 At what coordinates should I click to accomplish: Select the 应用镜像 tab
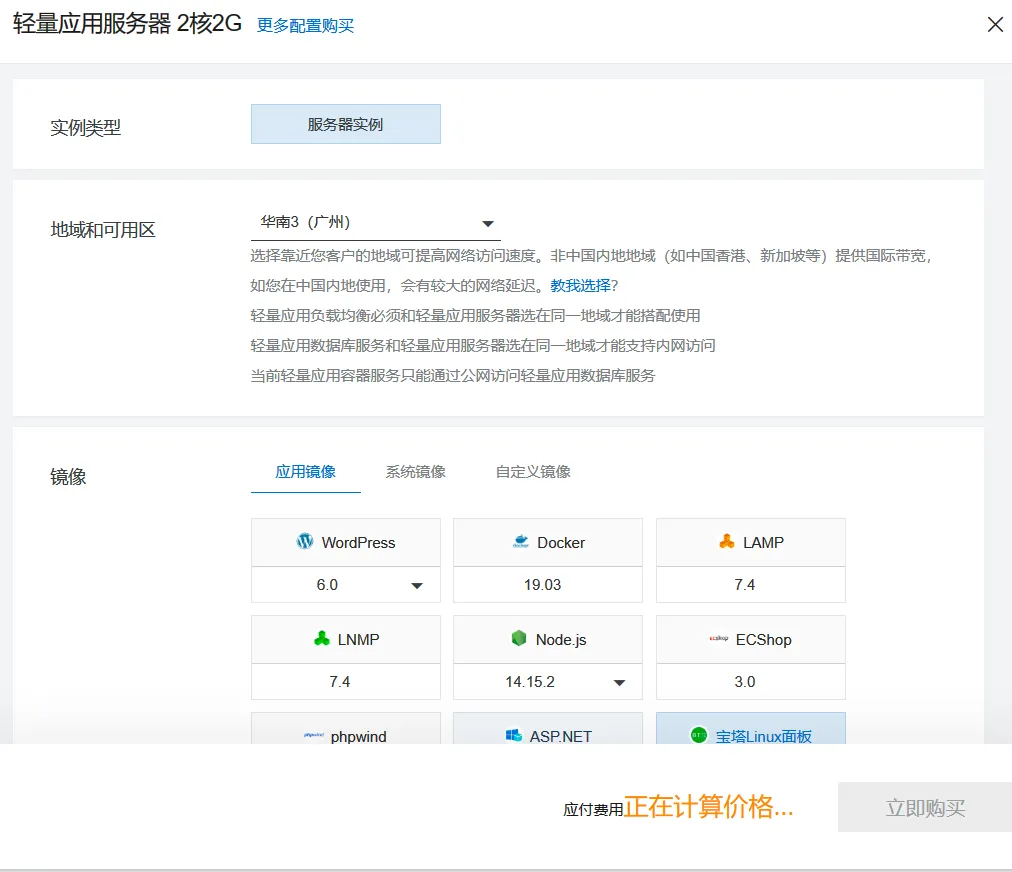[305, 472]
